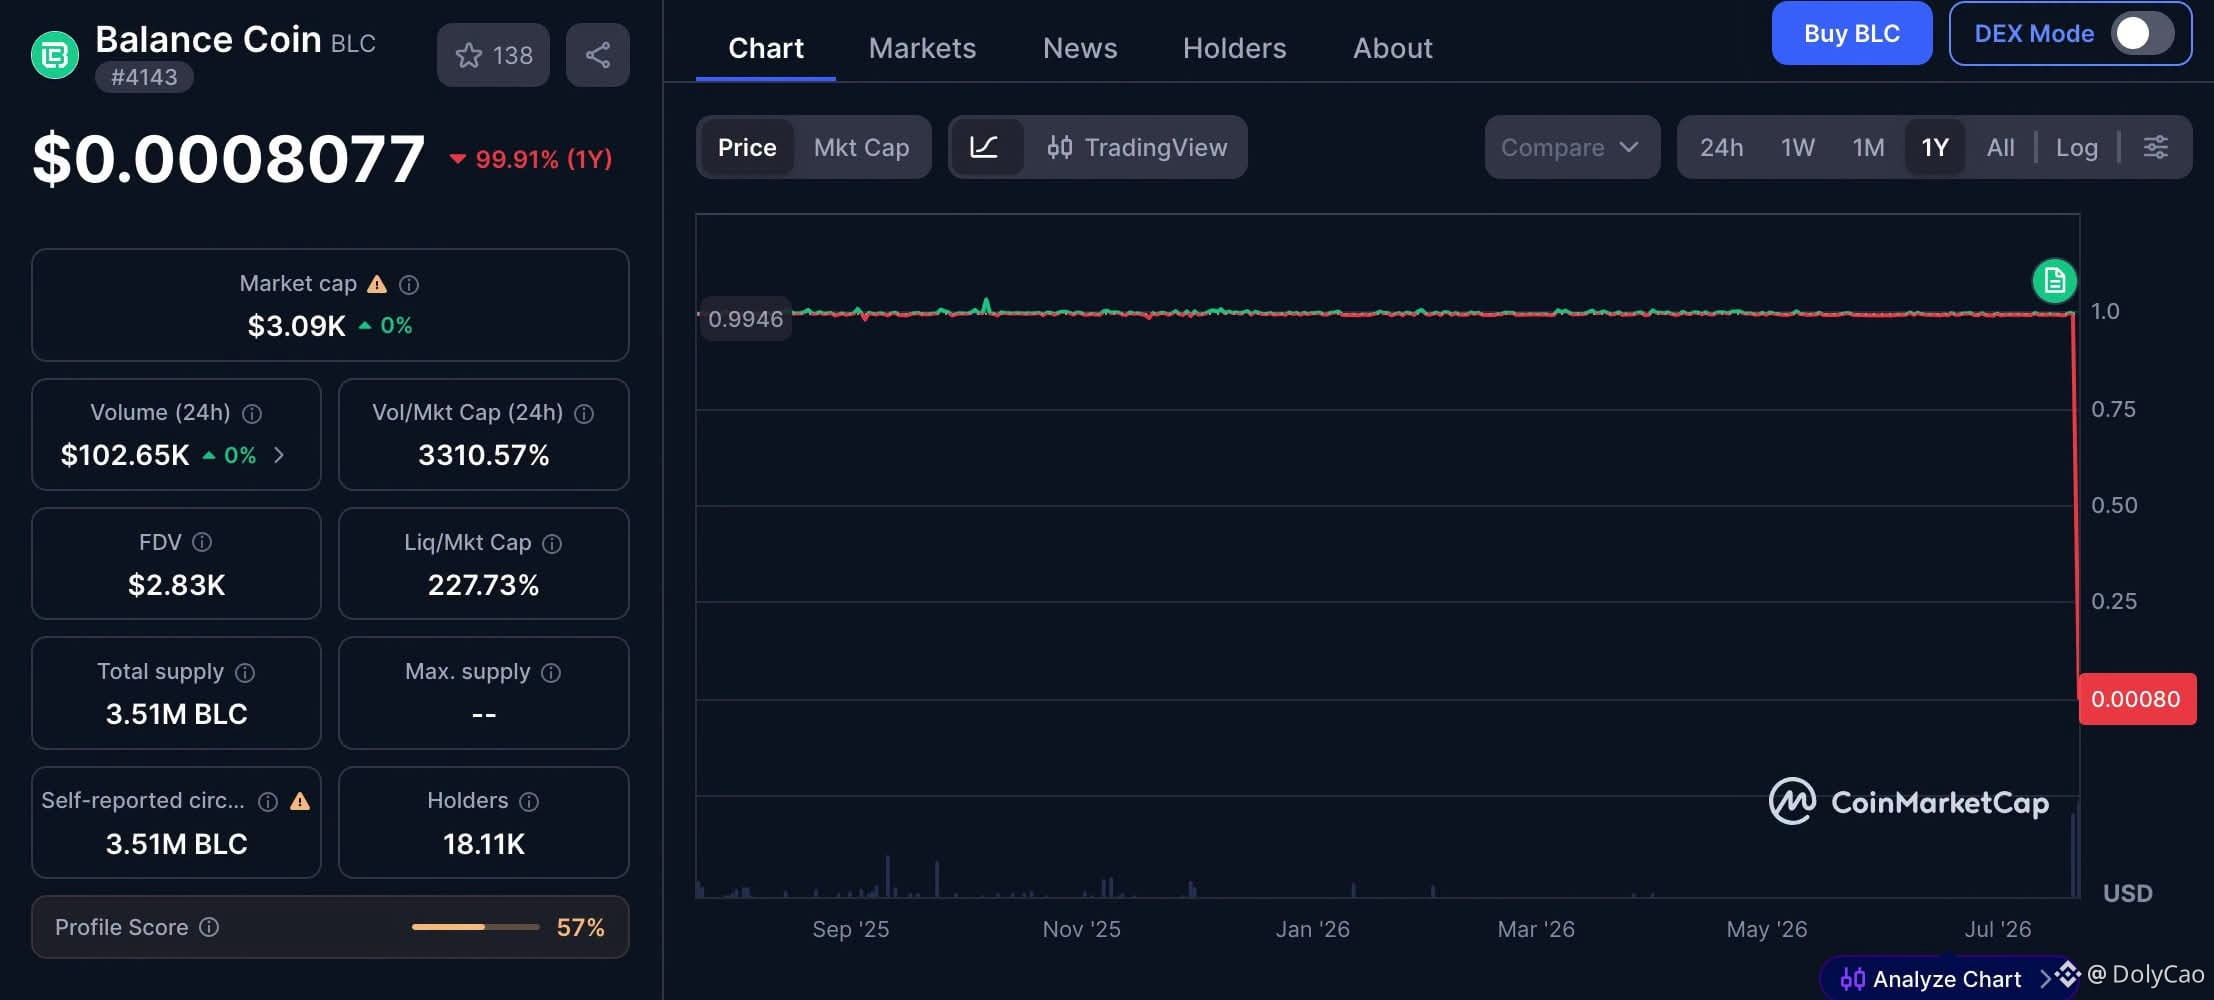Open the share icon button
The height and width of the screenshot is (1000, 2214).
point(598,55)
